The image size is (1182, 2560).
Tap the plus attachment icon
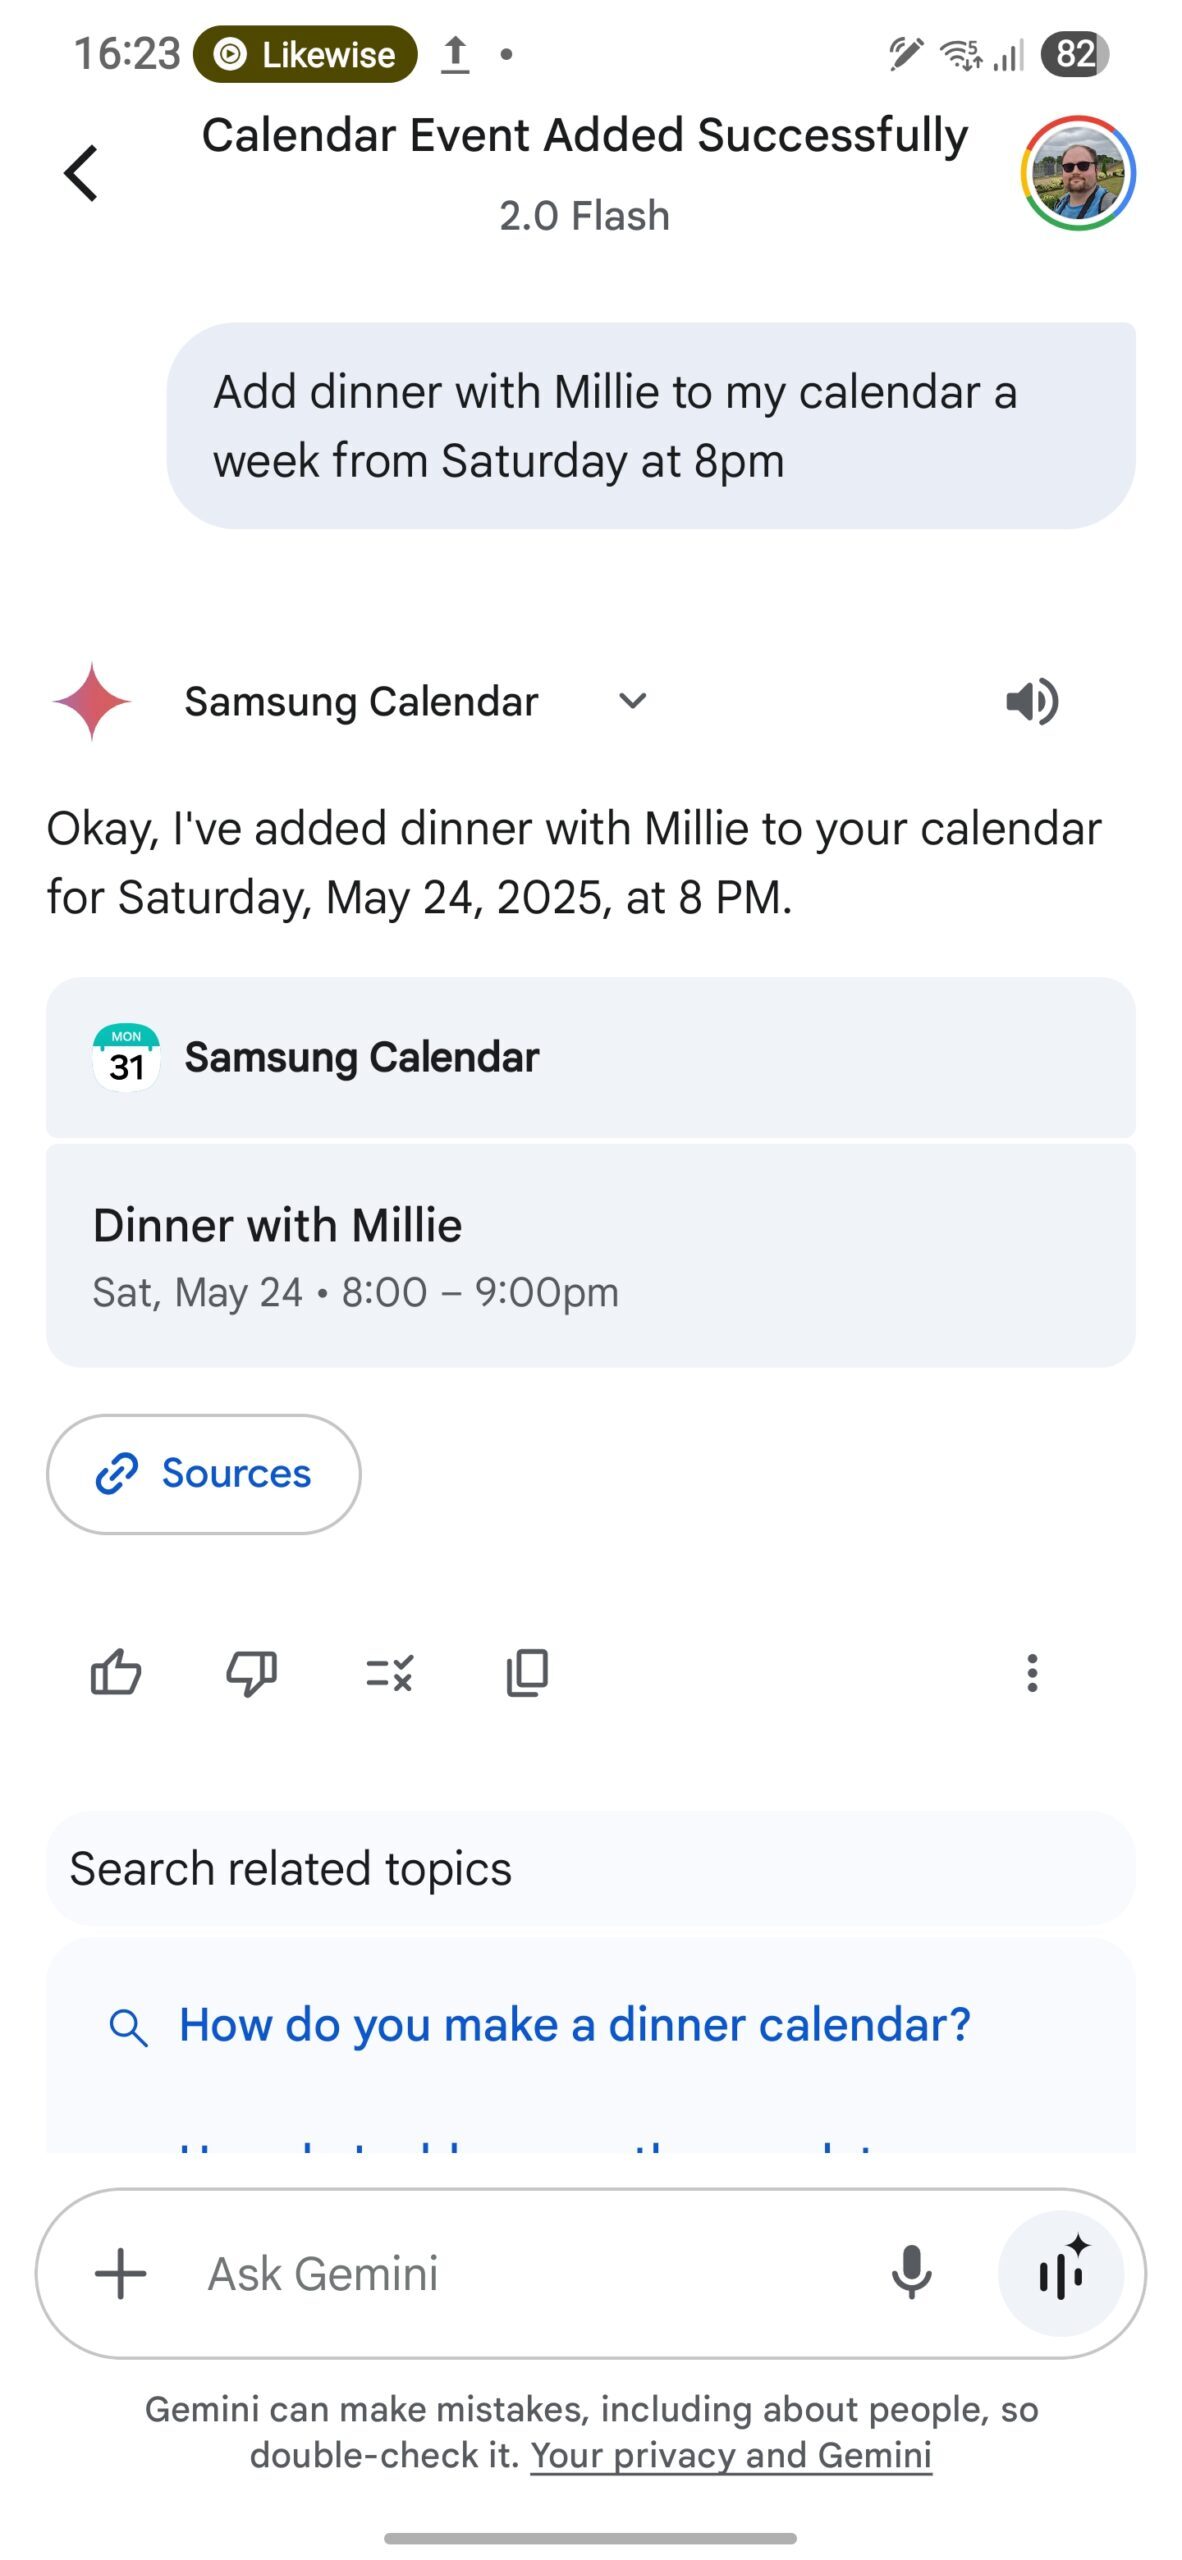point(121,2273)
